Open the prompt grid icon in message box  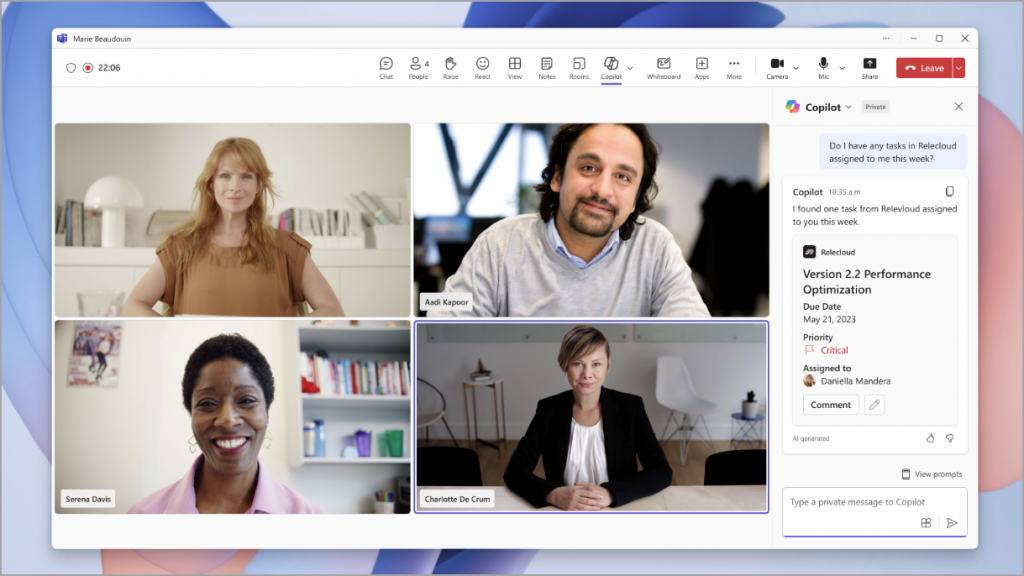click(925, 522)
